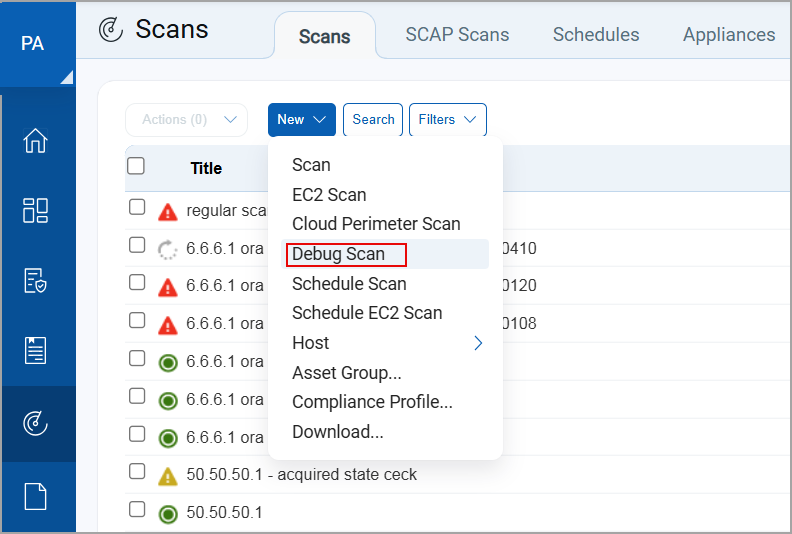Click the Search button

[373, 120]
